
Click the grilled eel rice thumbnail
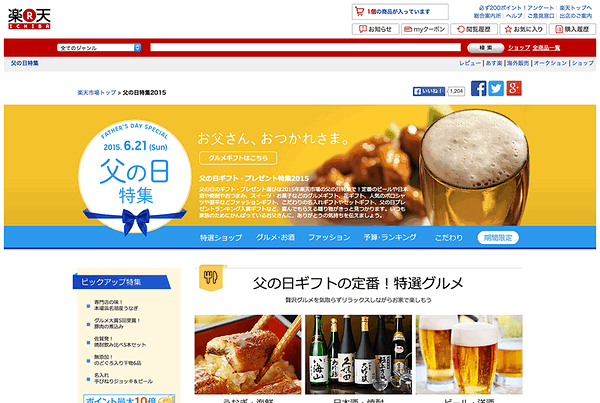pyautogui.click(x=248, y=354)
